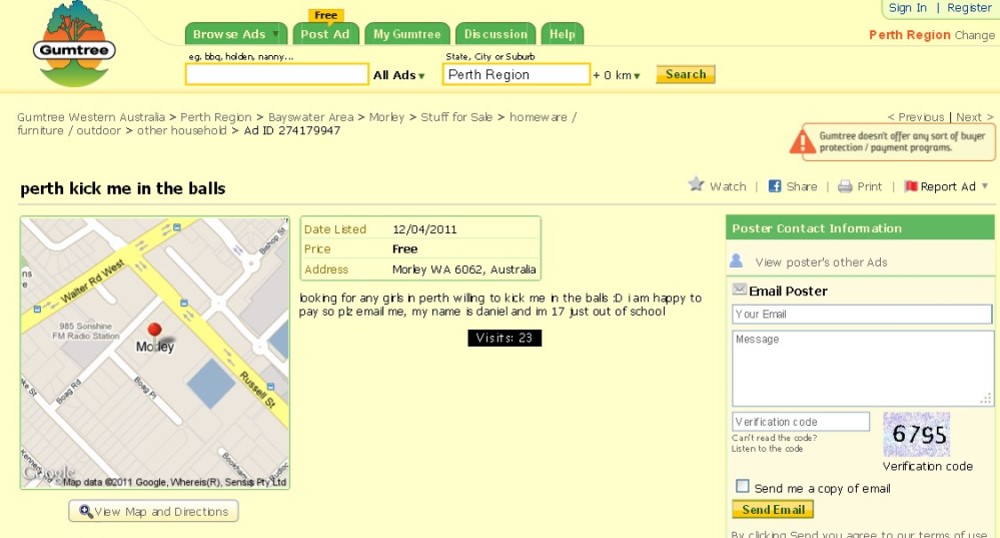The image size is (1000, 538).
Task: Click the Gumtree logo
Action: (75, 44)
